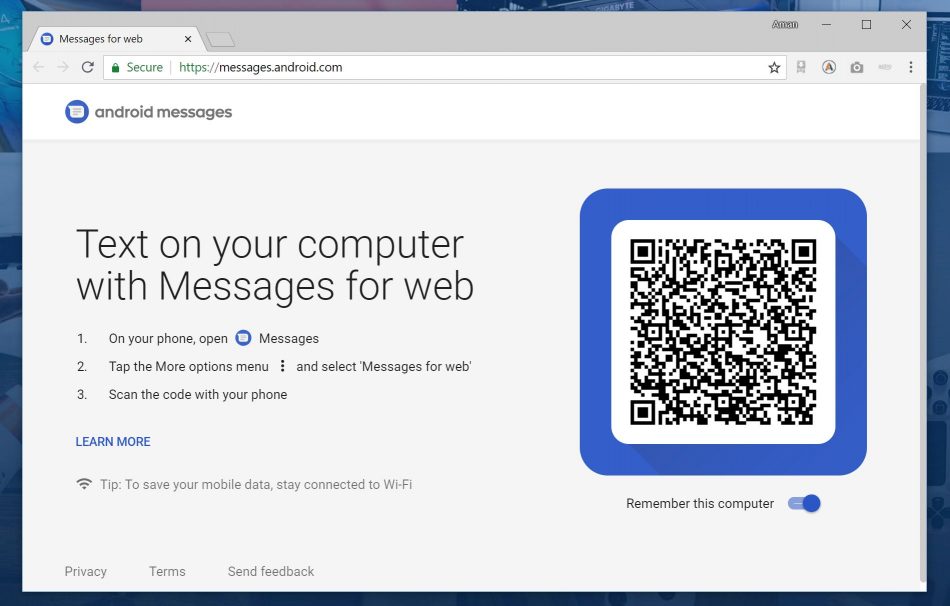The height and width of the screenshot is (606, 950).
Task: Reload the page with the refresh icon
Action: pos(88,67)
